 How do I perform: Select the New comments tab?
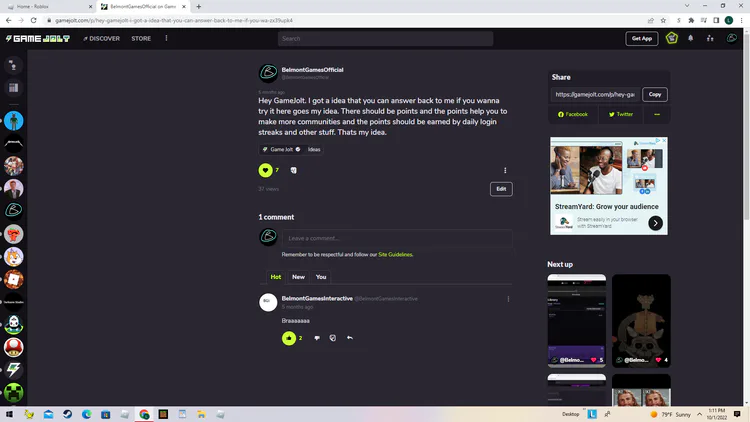298,277
